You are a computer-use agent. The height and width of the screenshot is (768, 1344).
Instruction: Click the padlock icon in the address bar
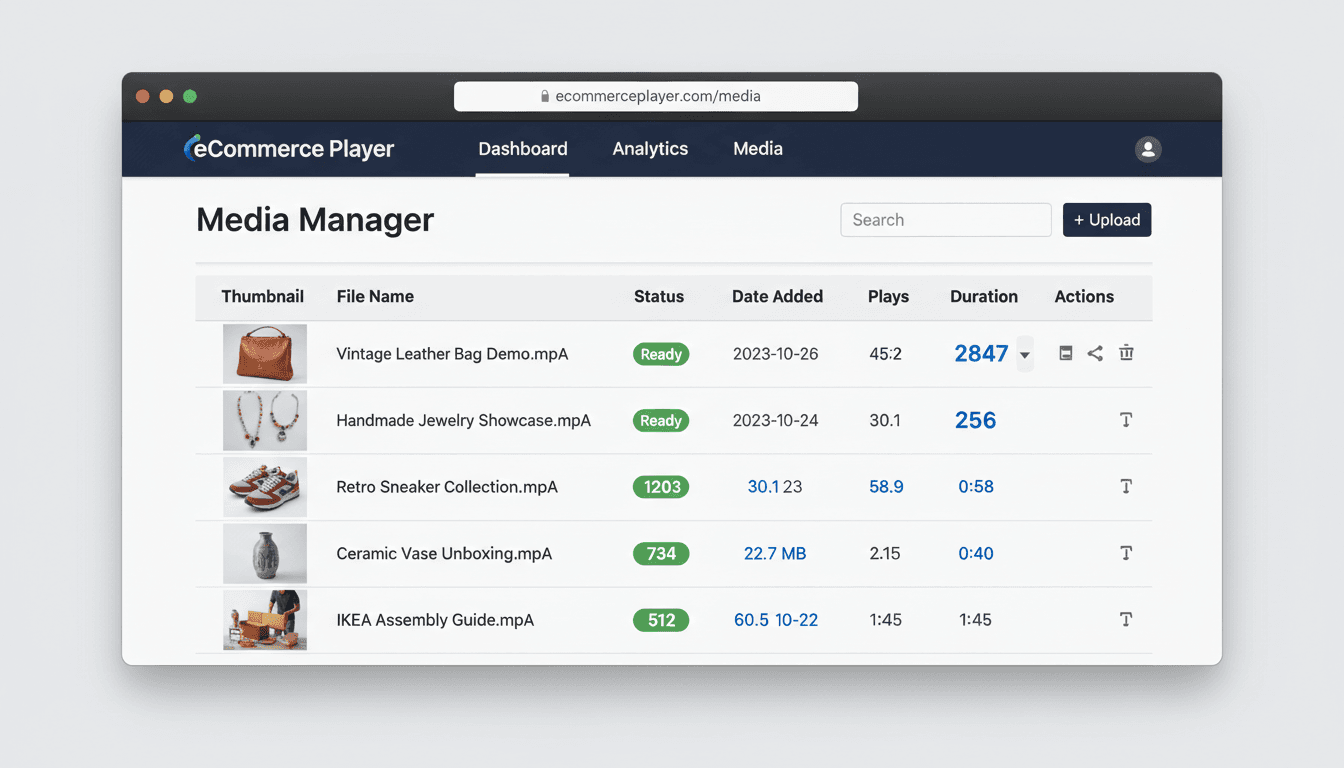point(545,96)
